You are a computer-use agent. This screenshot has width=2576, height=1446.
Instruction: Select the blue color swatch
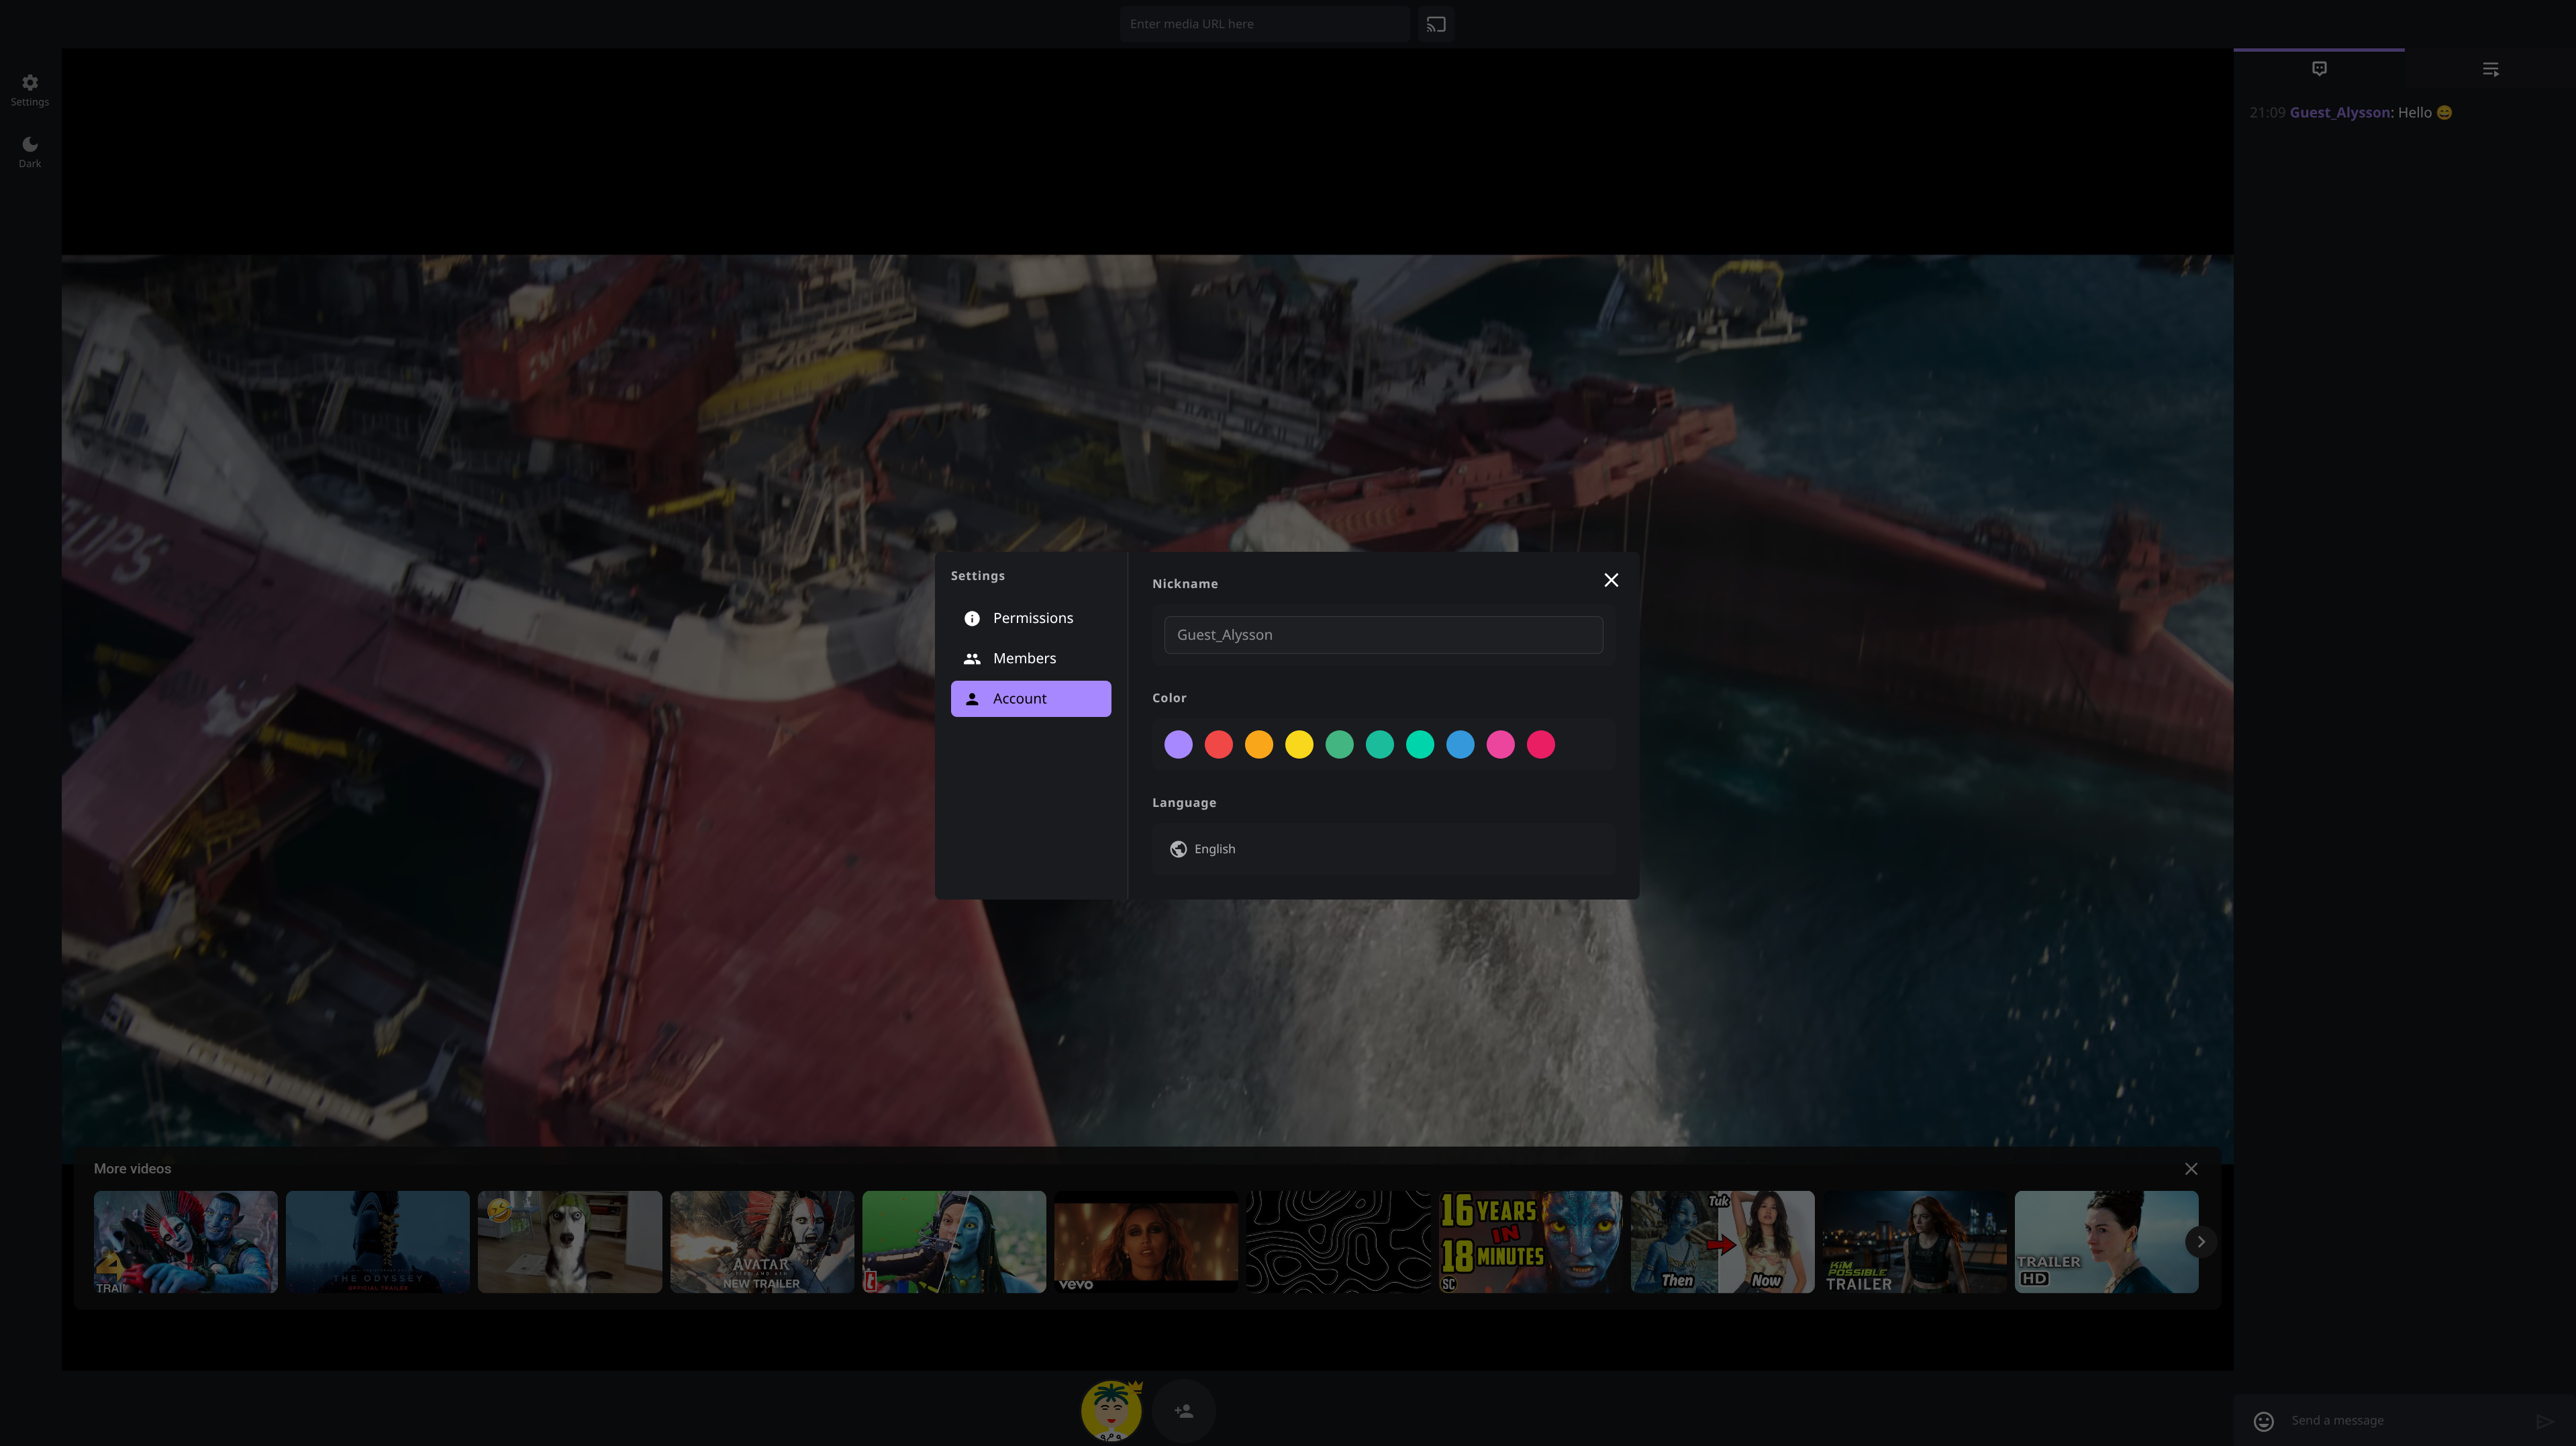pyautogui.click(x=1460, y=744)
